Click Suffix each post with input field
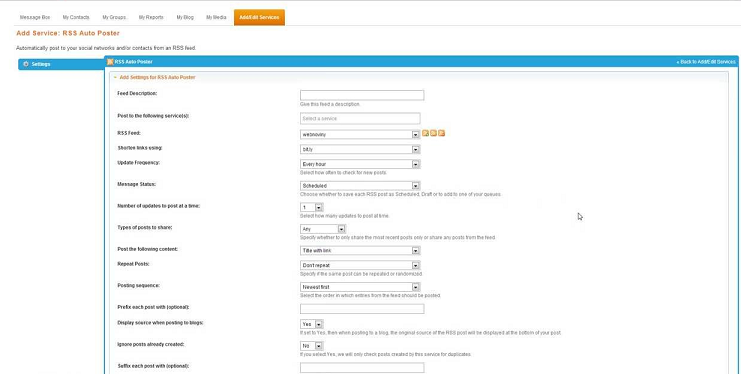 click(362, 367)
